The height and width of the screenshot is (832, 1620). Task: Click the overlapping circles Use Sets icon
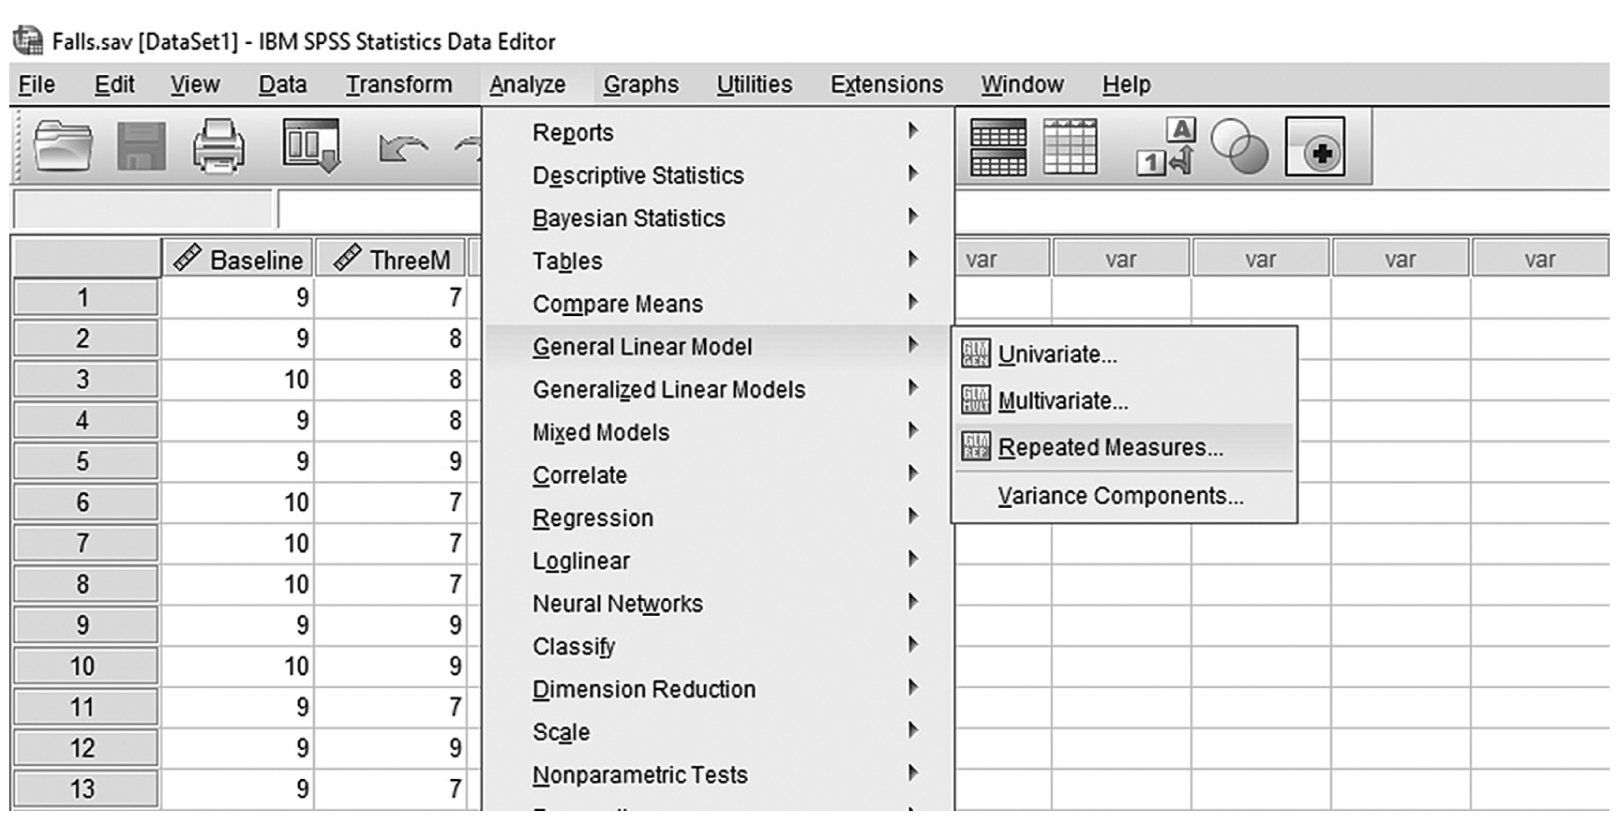tap(1239, 147)
